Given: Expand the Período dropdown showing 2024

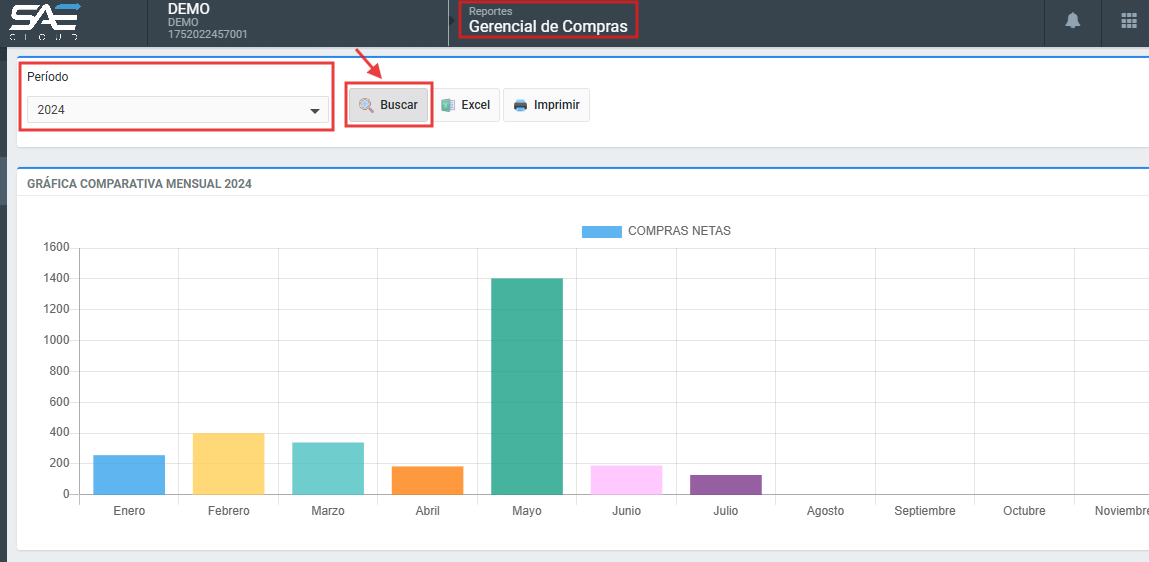Looking at the screenshot, I should click(x=178, y=110).
